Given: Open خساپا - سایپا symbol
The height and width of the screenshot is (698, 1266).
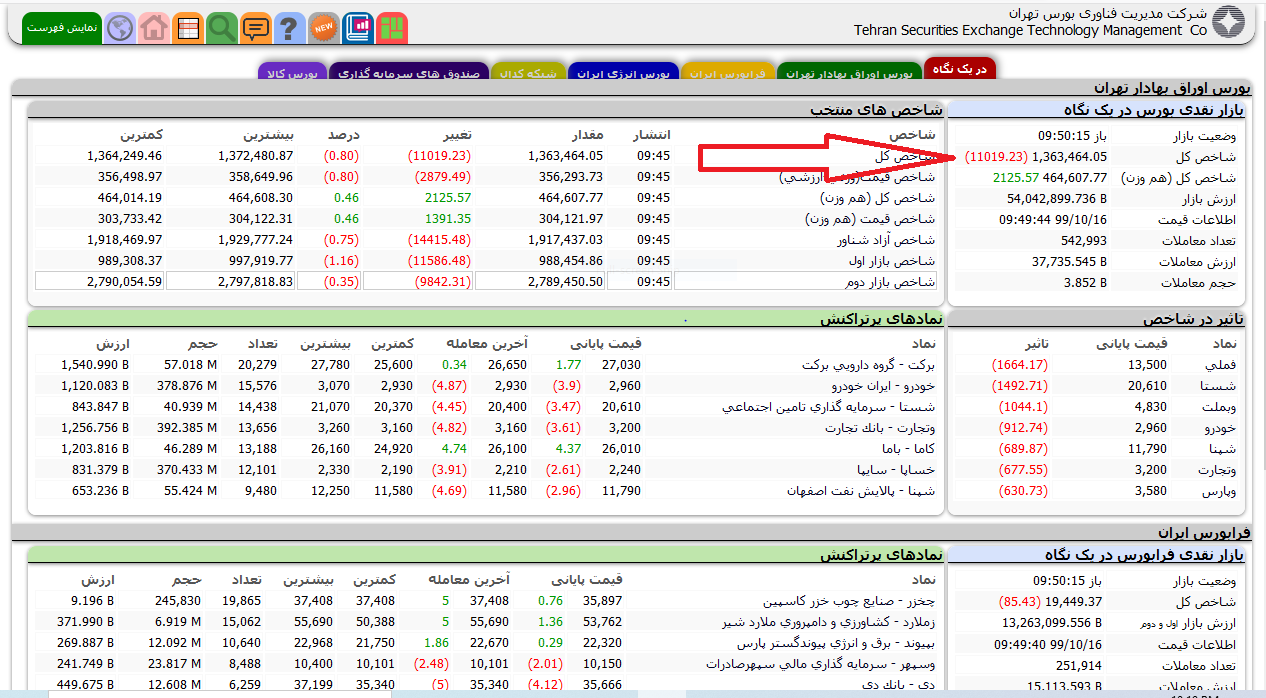Looking at the screenshot, I should pyautogui.click(x=896, y=470).
